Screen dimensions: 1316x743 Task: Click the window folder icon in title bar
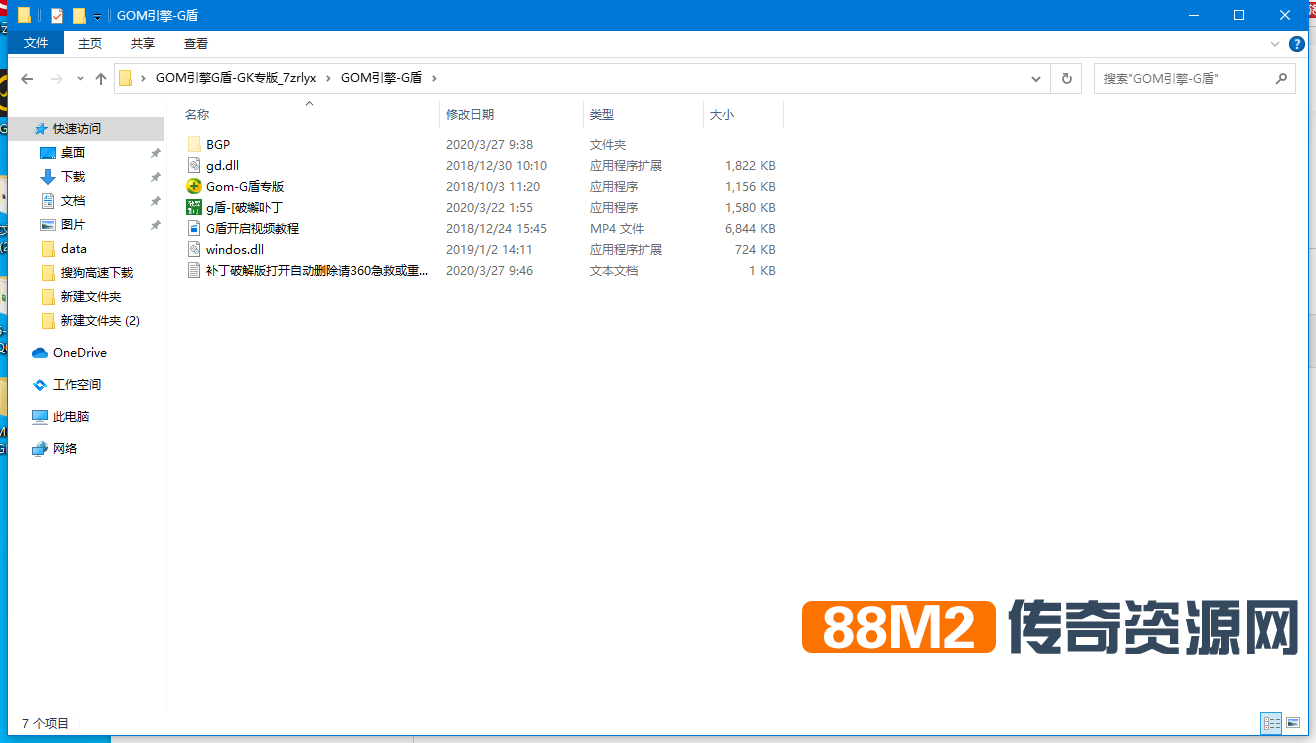[x=25, y=16]
